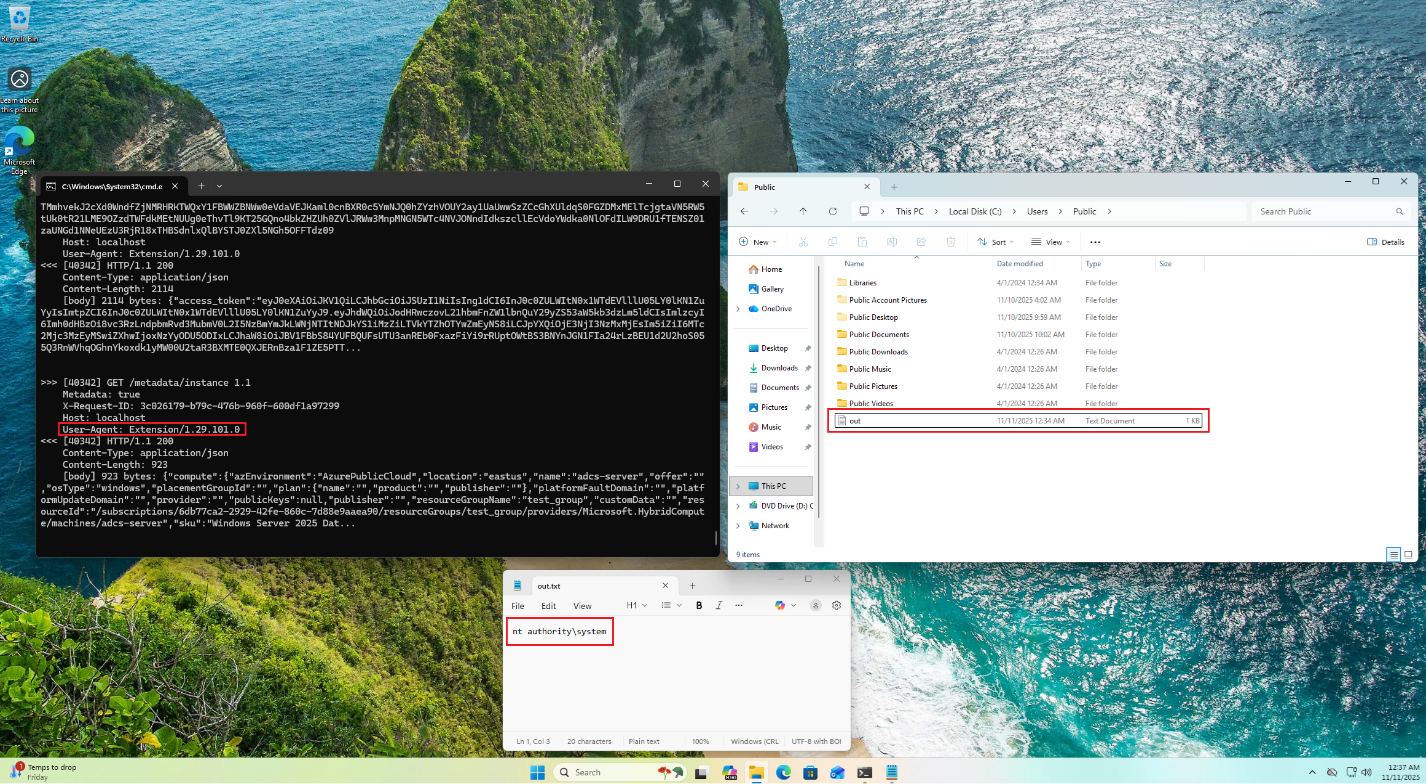Select the Public Documents folder

click(878, 334)
